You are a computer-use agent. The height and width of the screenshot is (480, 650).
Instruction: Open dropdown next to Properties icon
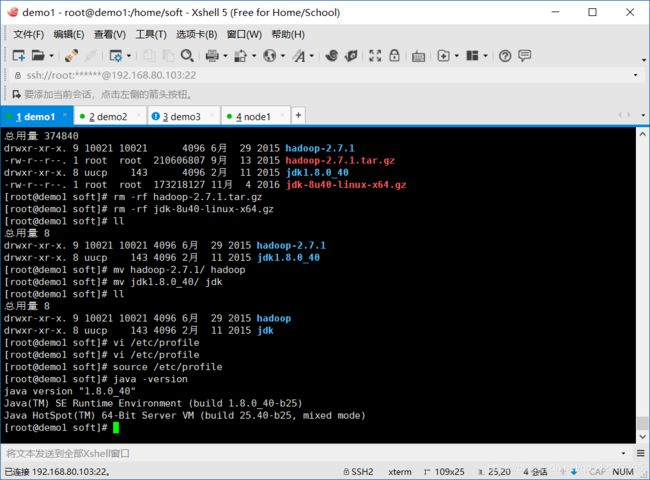tap(129, 56)
